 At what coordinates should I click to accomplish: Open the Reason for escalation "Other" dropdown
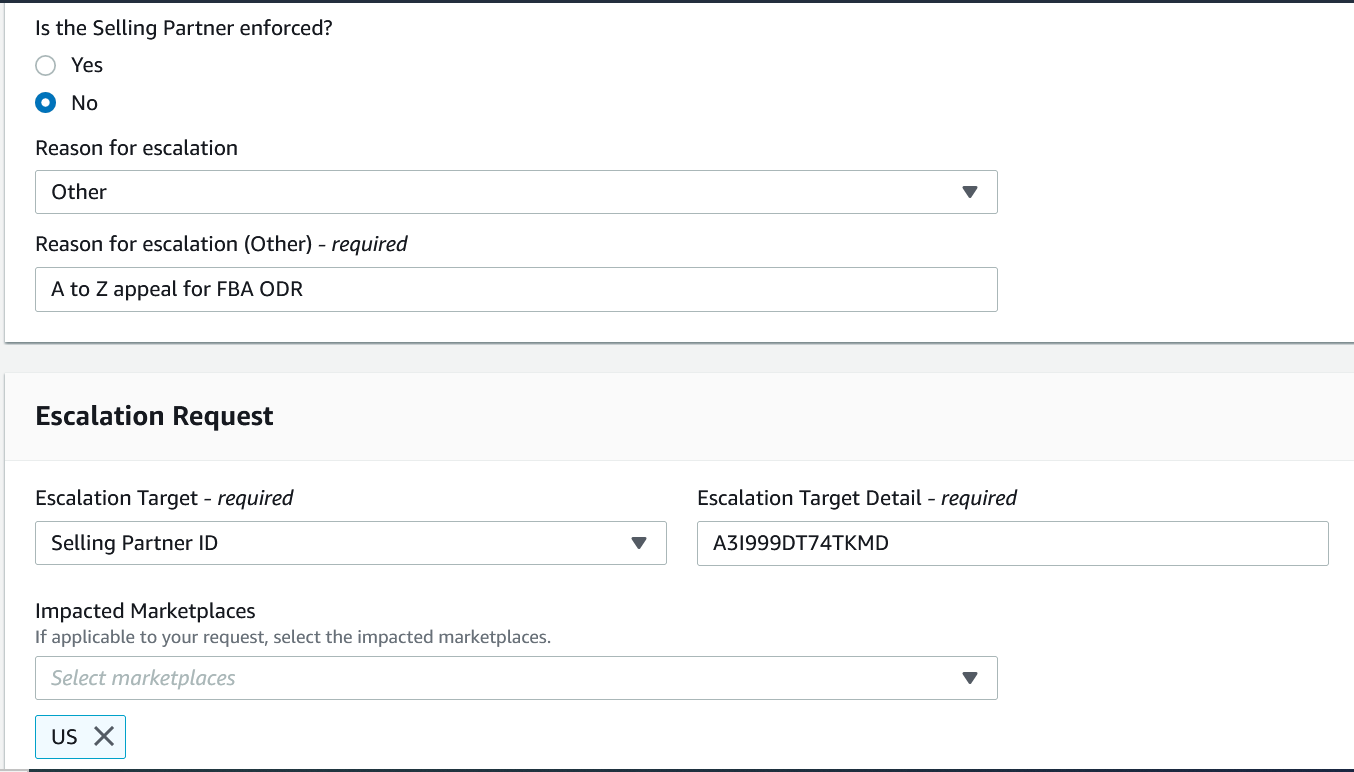[500, 192]
